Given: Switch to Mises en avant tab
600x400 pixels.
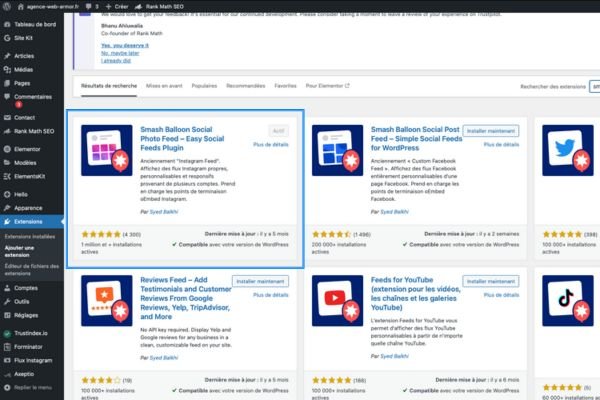Looking at the screenshot, I should click(x=165, y=86).
